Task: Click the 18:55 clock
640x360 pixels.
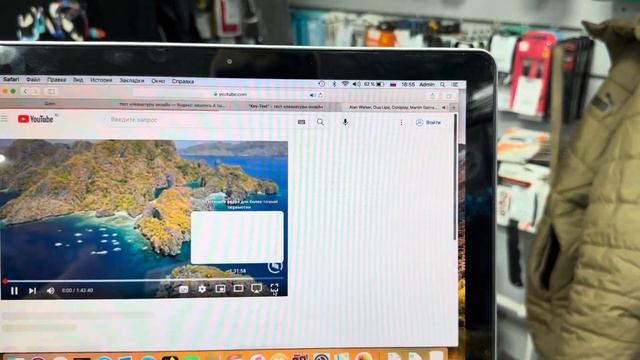Action: 408,84
